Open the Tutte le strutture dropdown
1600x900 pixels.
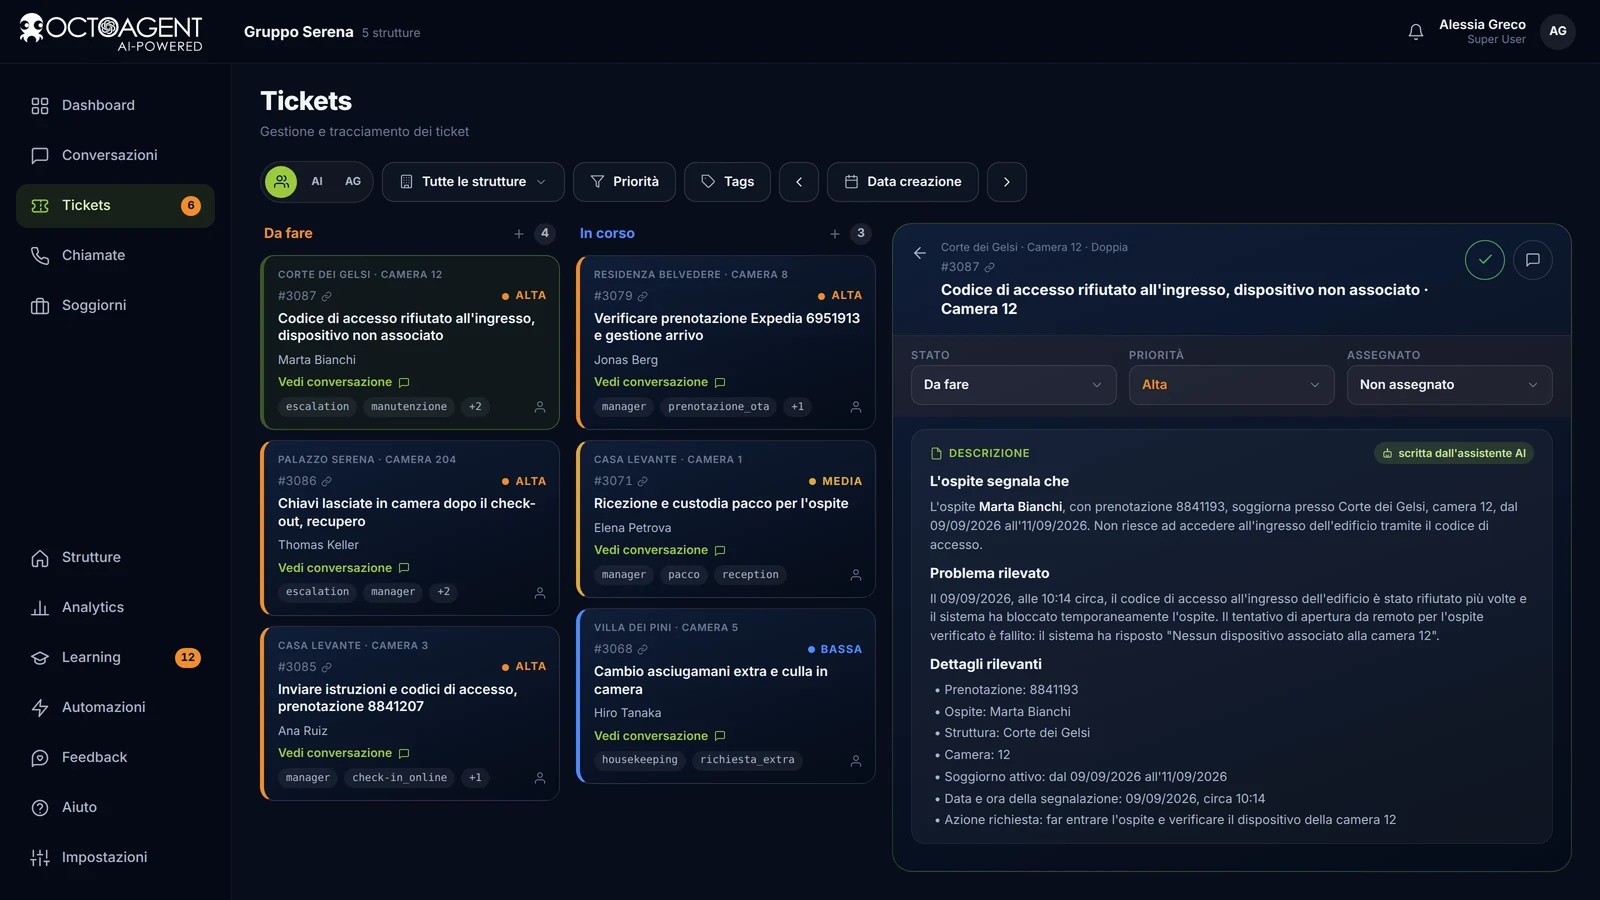[x=473, y=182]
